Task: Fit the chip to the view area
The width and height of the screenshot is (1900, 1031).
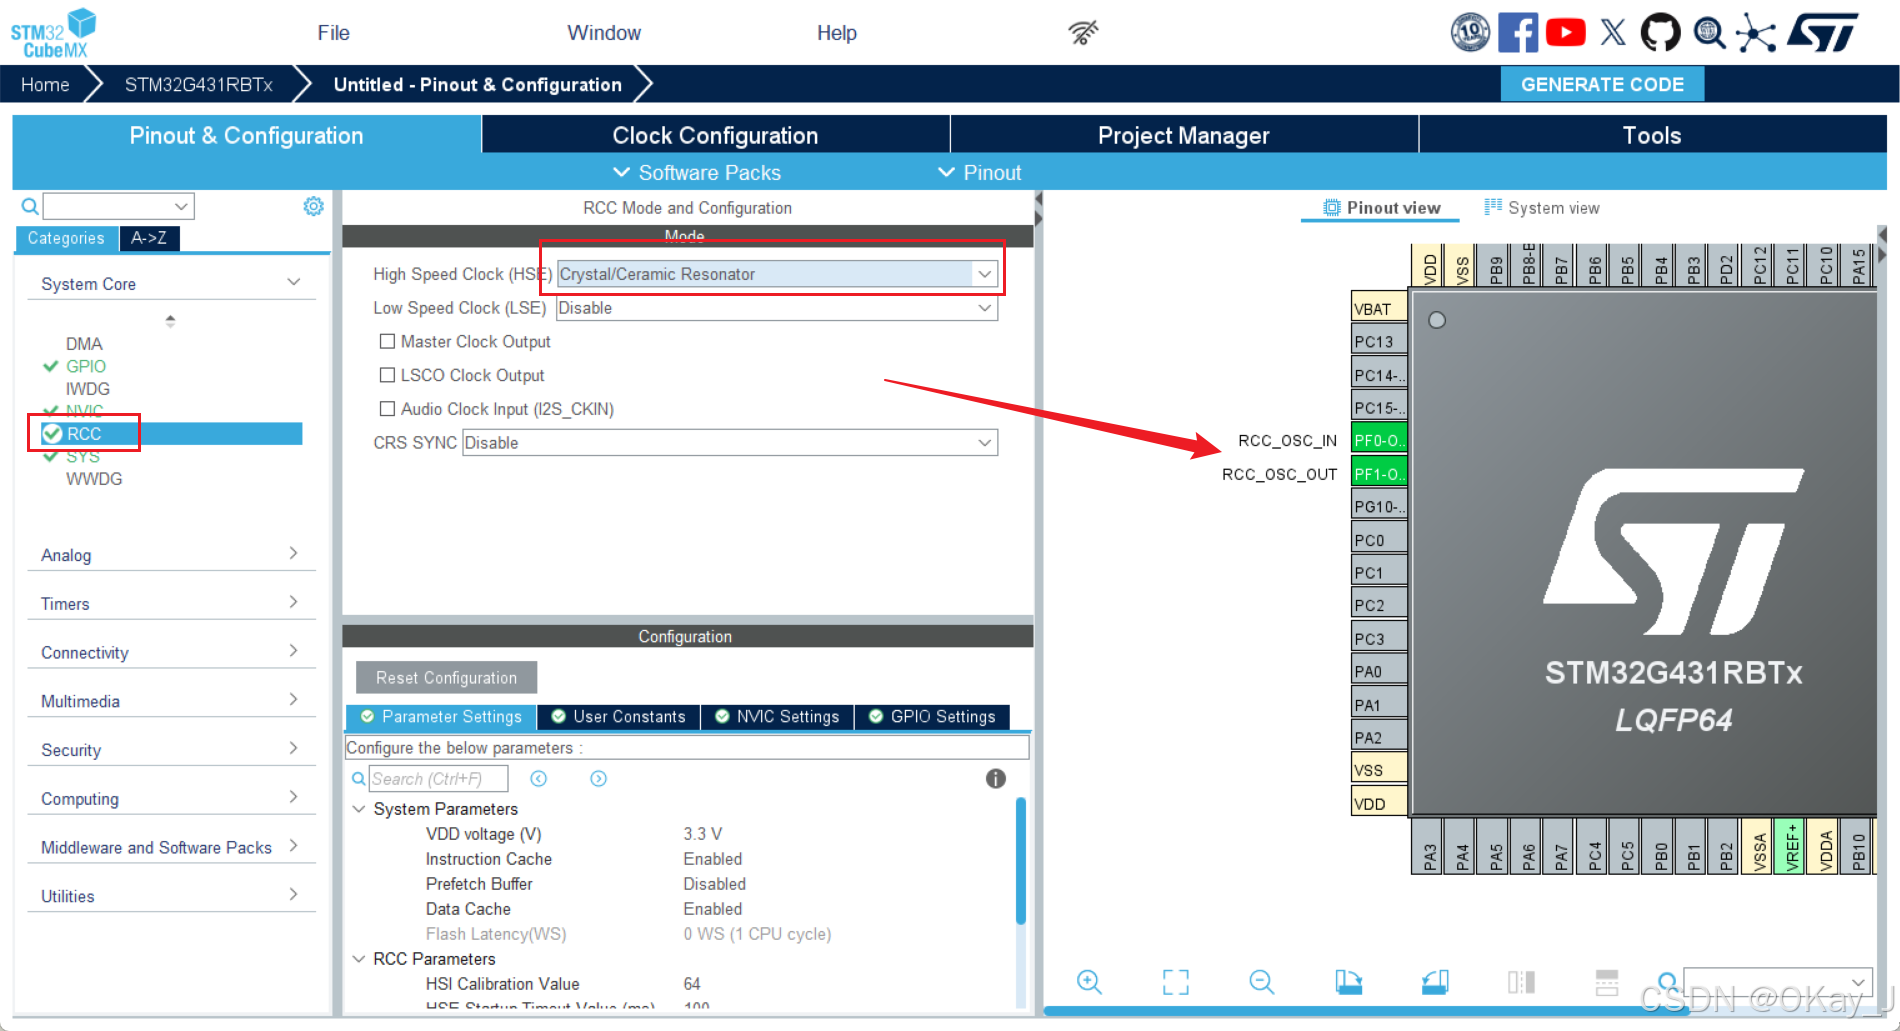Action: 1176,982
